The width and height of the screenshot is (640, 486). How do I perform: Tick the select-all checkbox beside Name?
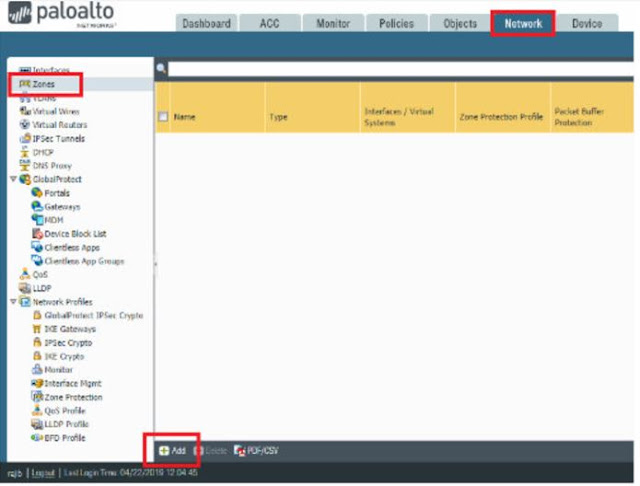click(x=163, y=117)
